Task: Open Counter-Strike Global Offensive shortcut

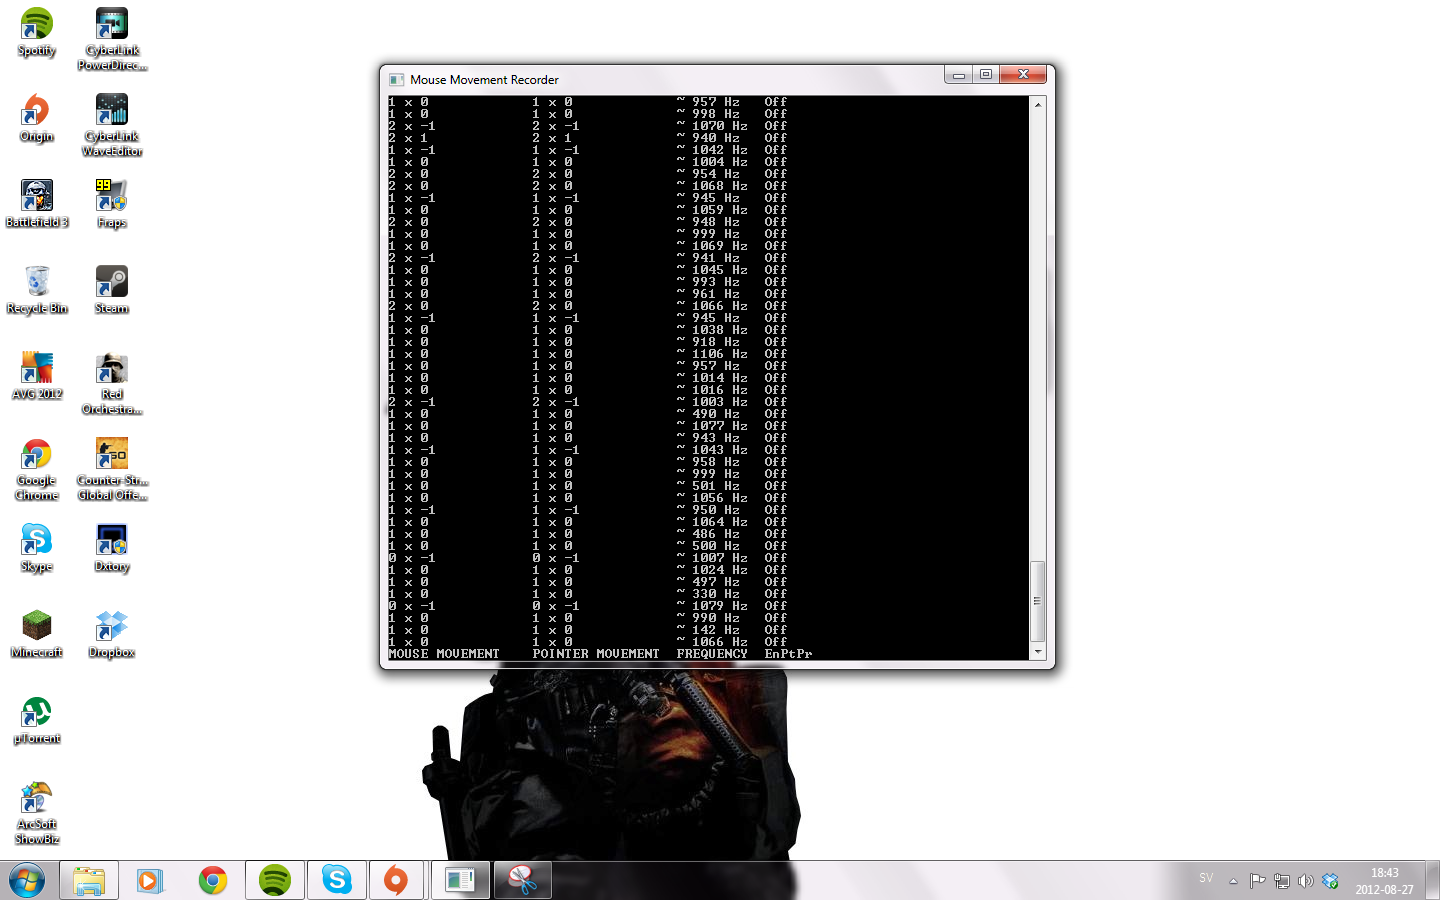Action: [112, 460]
